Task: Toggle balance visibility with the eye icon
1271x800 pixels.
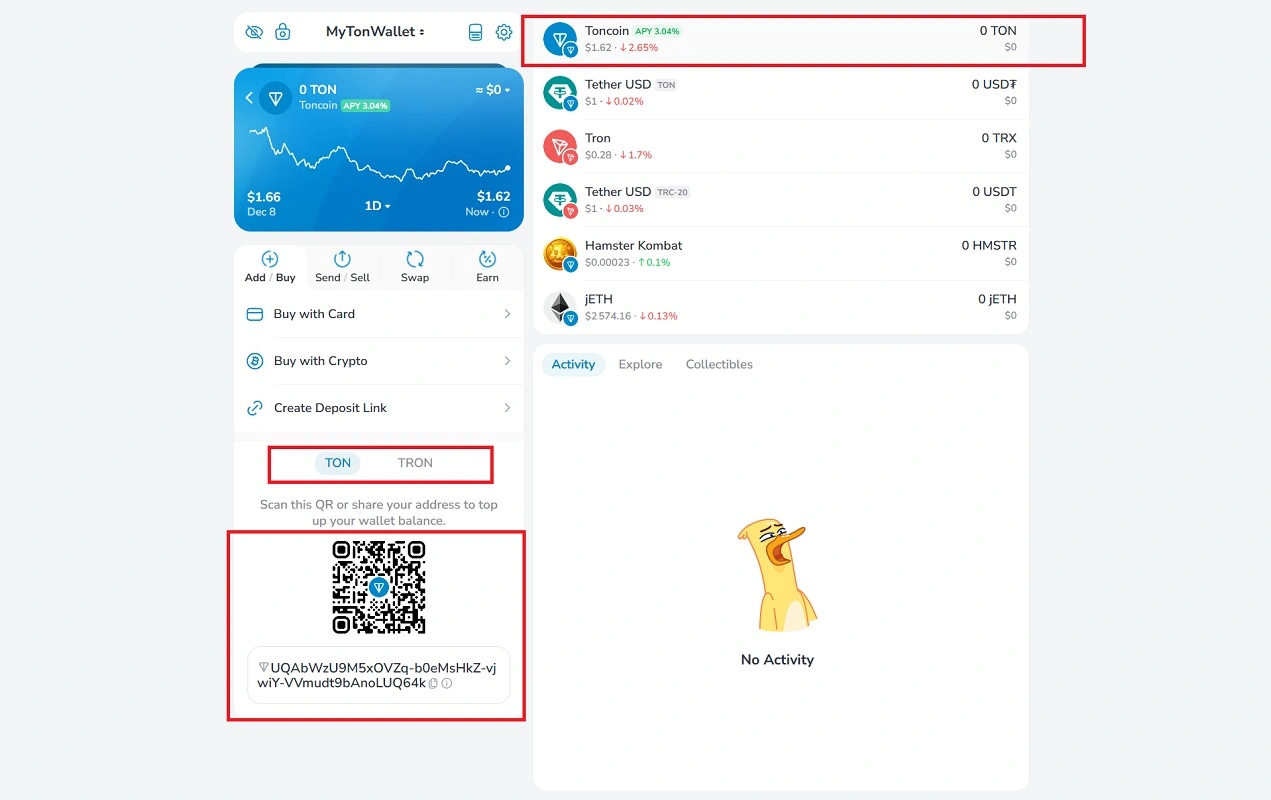Action: [x=254, y=32]
